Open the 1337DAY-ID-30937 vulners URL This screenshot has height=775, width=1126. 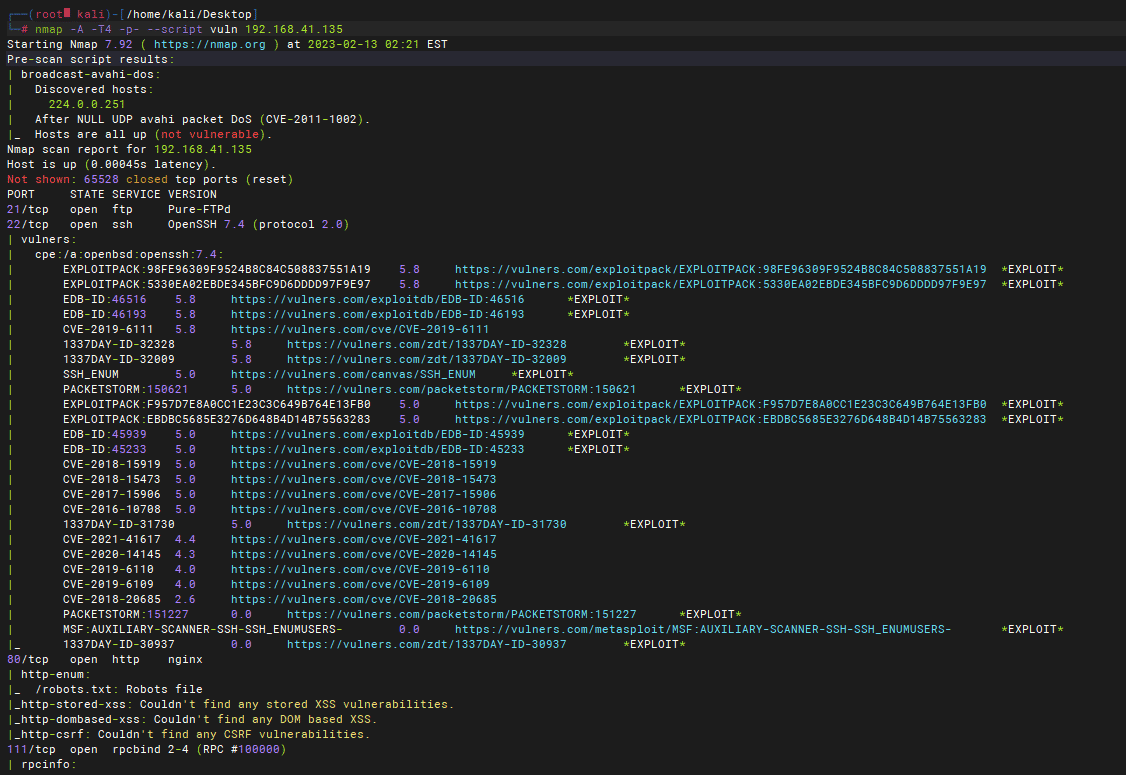(x=427, y=645)
